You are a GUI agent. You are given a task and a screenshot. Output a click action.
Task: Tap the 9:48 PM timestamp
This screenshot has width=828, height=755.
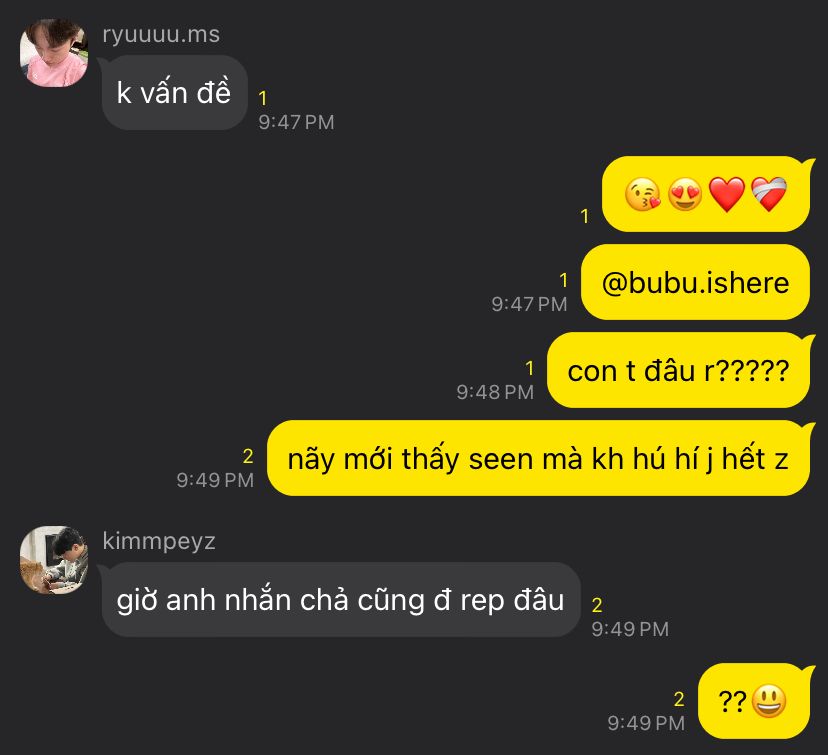495,392
